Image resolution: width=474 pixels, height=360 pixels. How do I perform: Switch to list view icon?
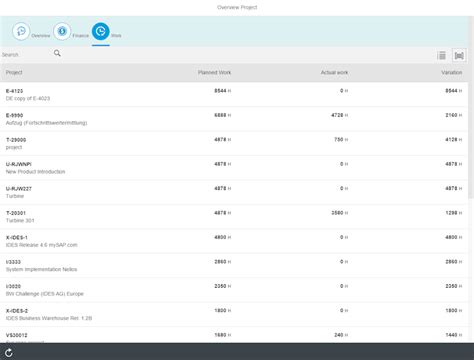pos(442,55)
